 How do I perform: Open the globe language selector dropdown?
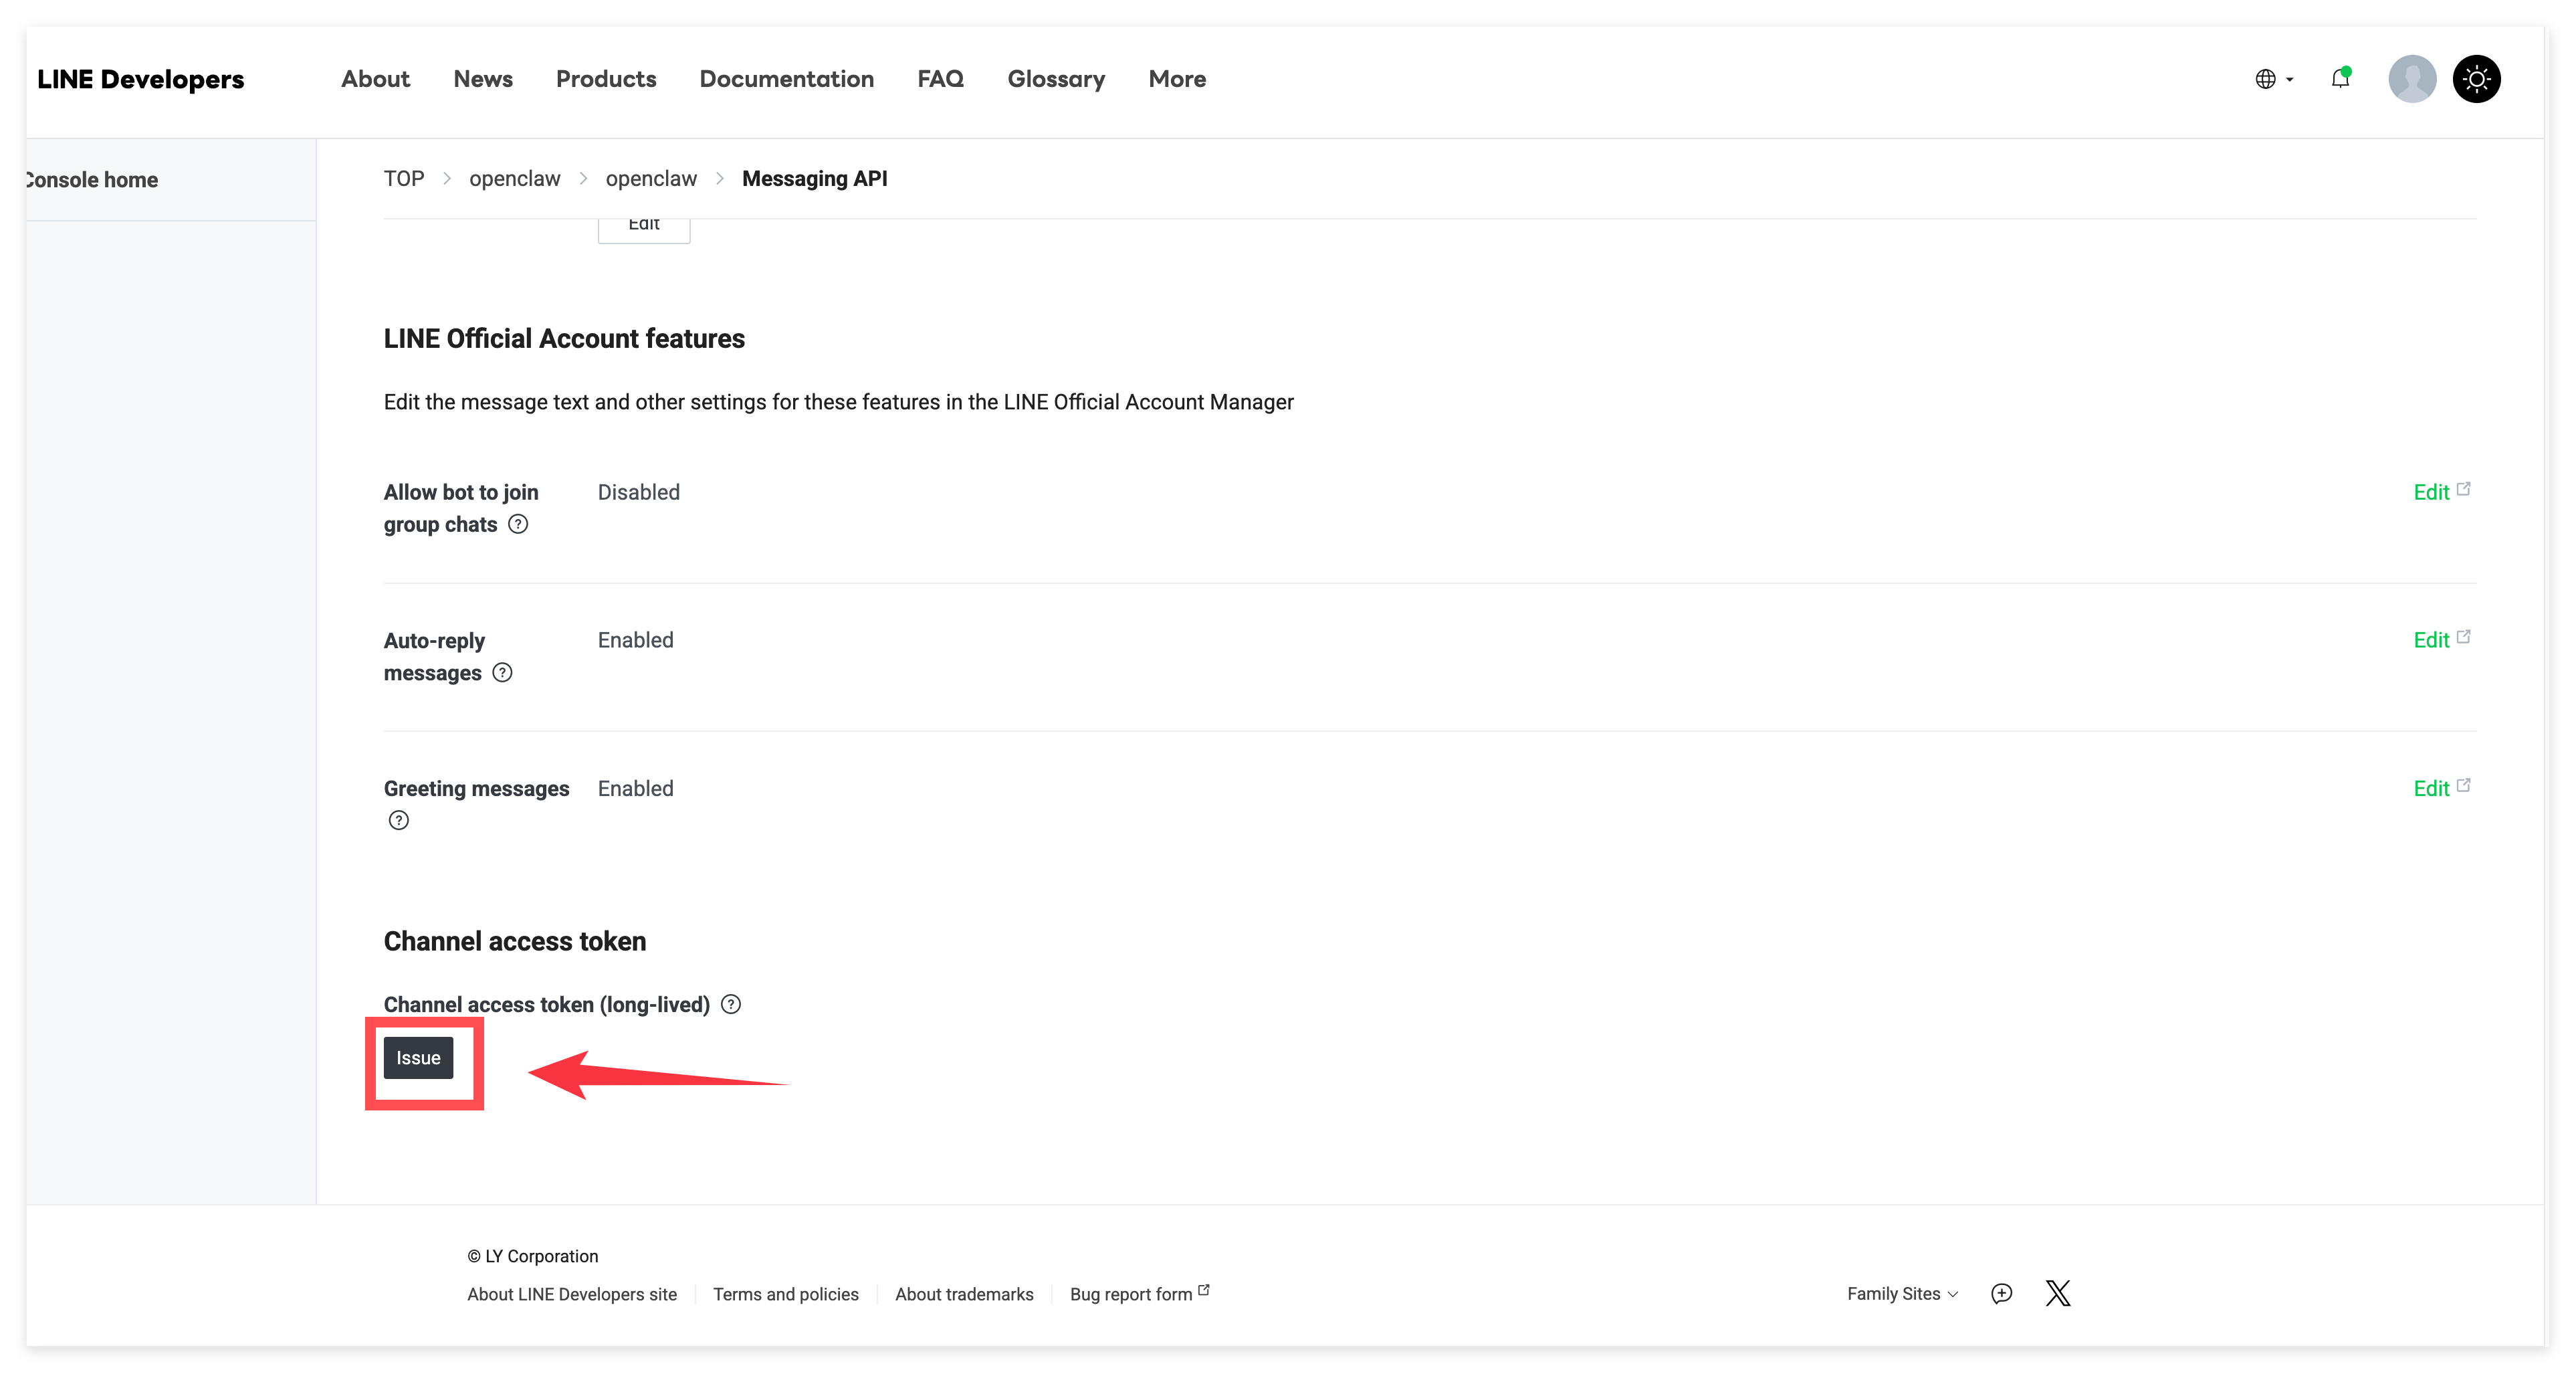tap(2273, 79)
